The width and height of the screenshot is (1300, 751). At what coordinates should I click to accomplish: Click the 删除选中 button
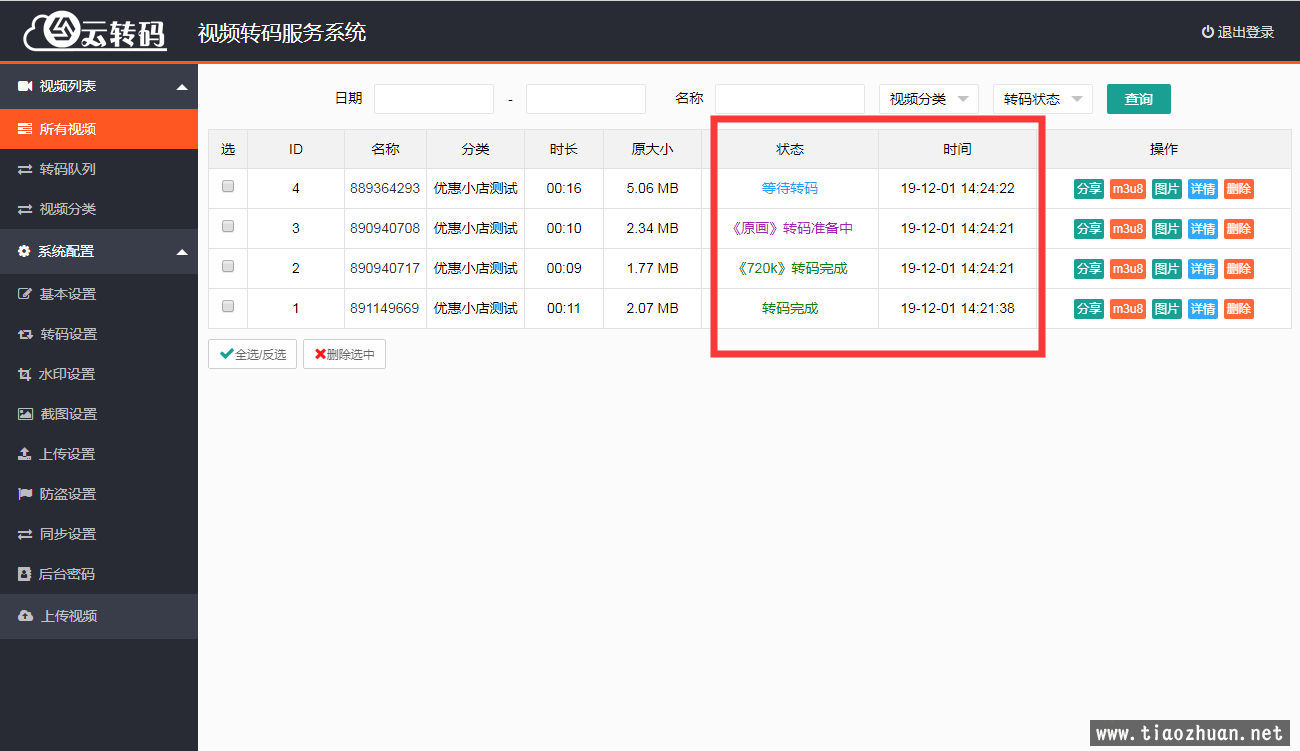click(344, 354)
